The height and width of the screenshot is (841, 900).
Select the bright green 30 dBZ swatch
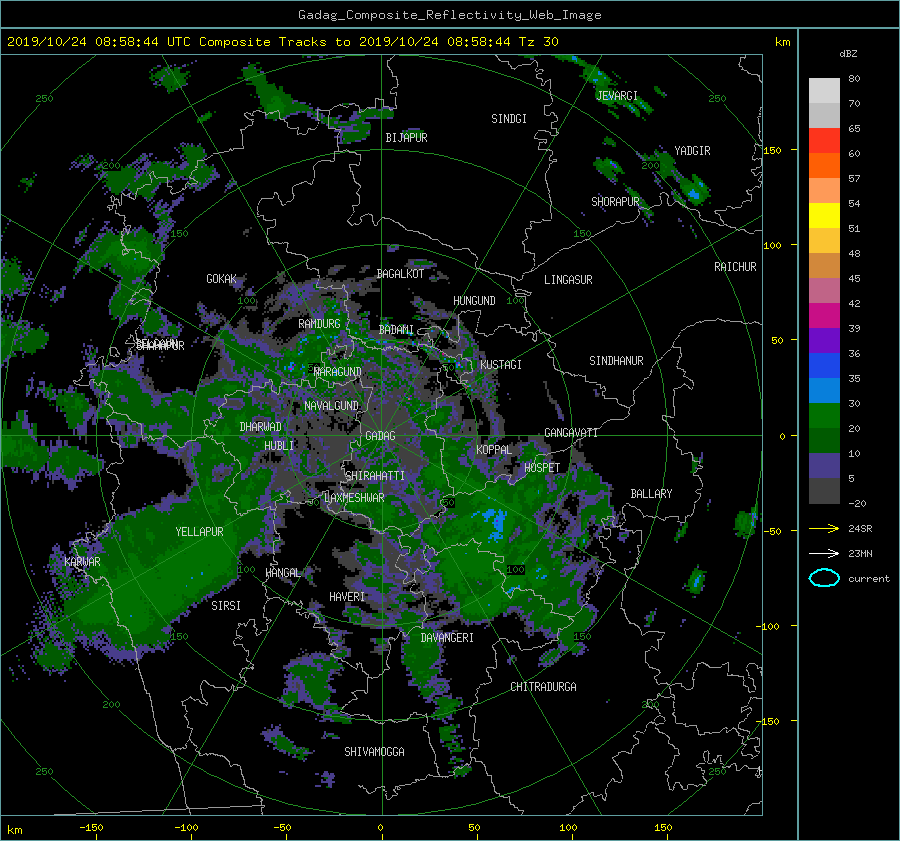coord(824,415)
